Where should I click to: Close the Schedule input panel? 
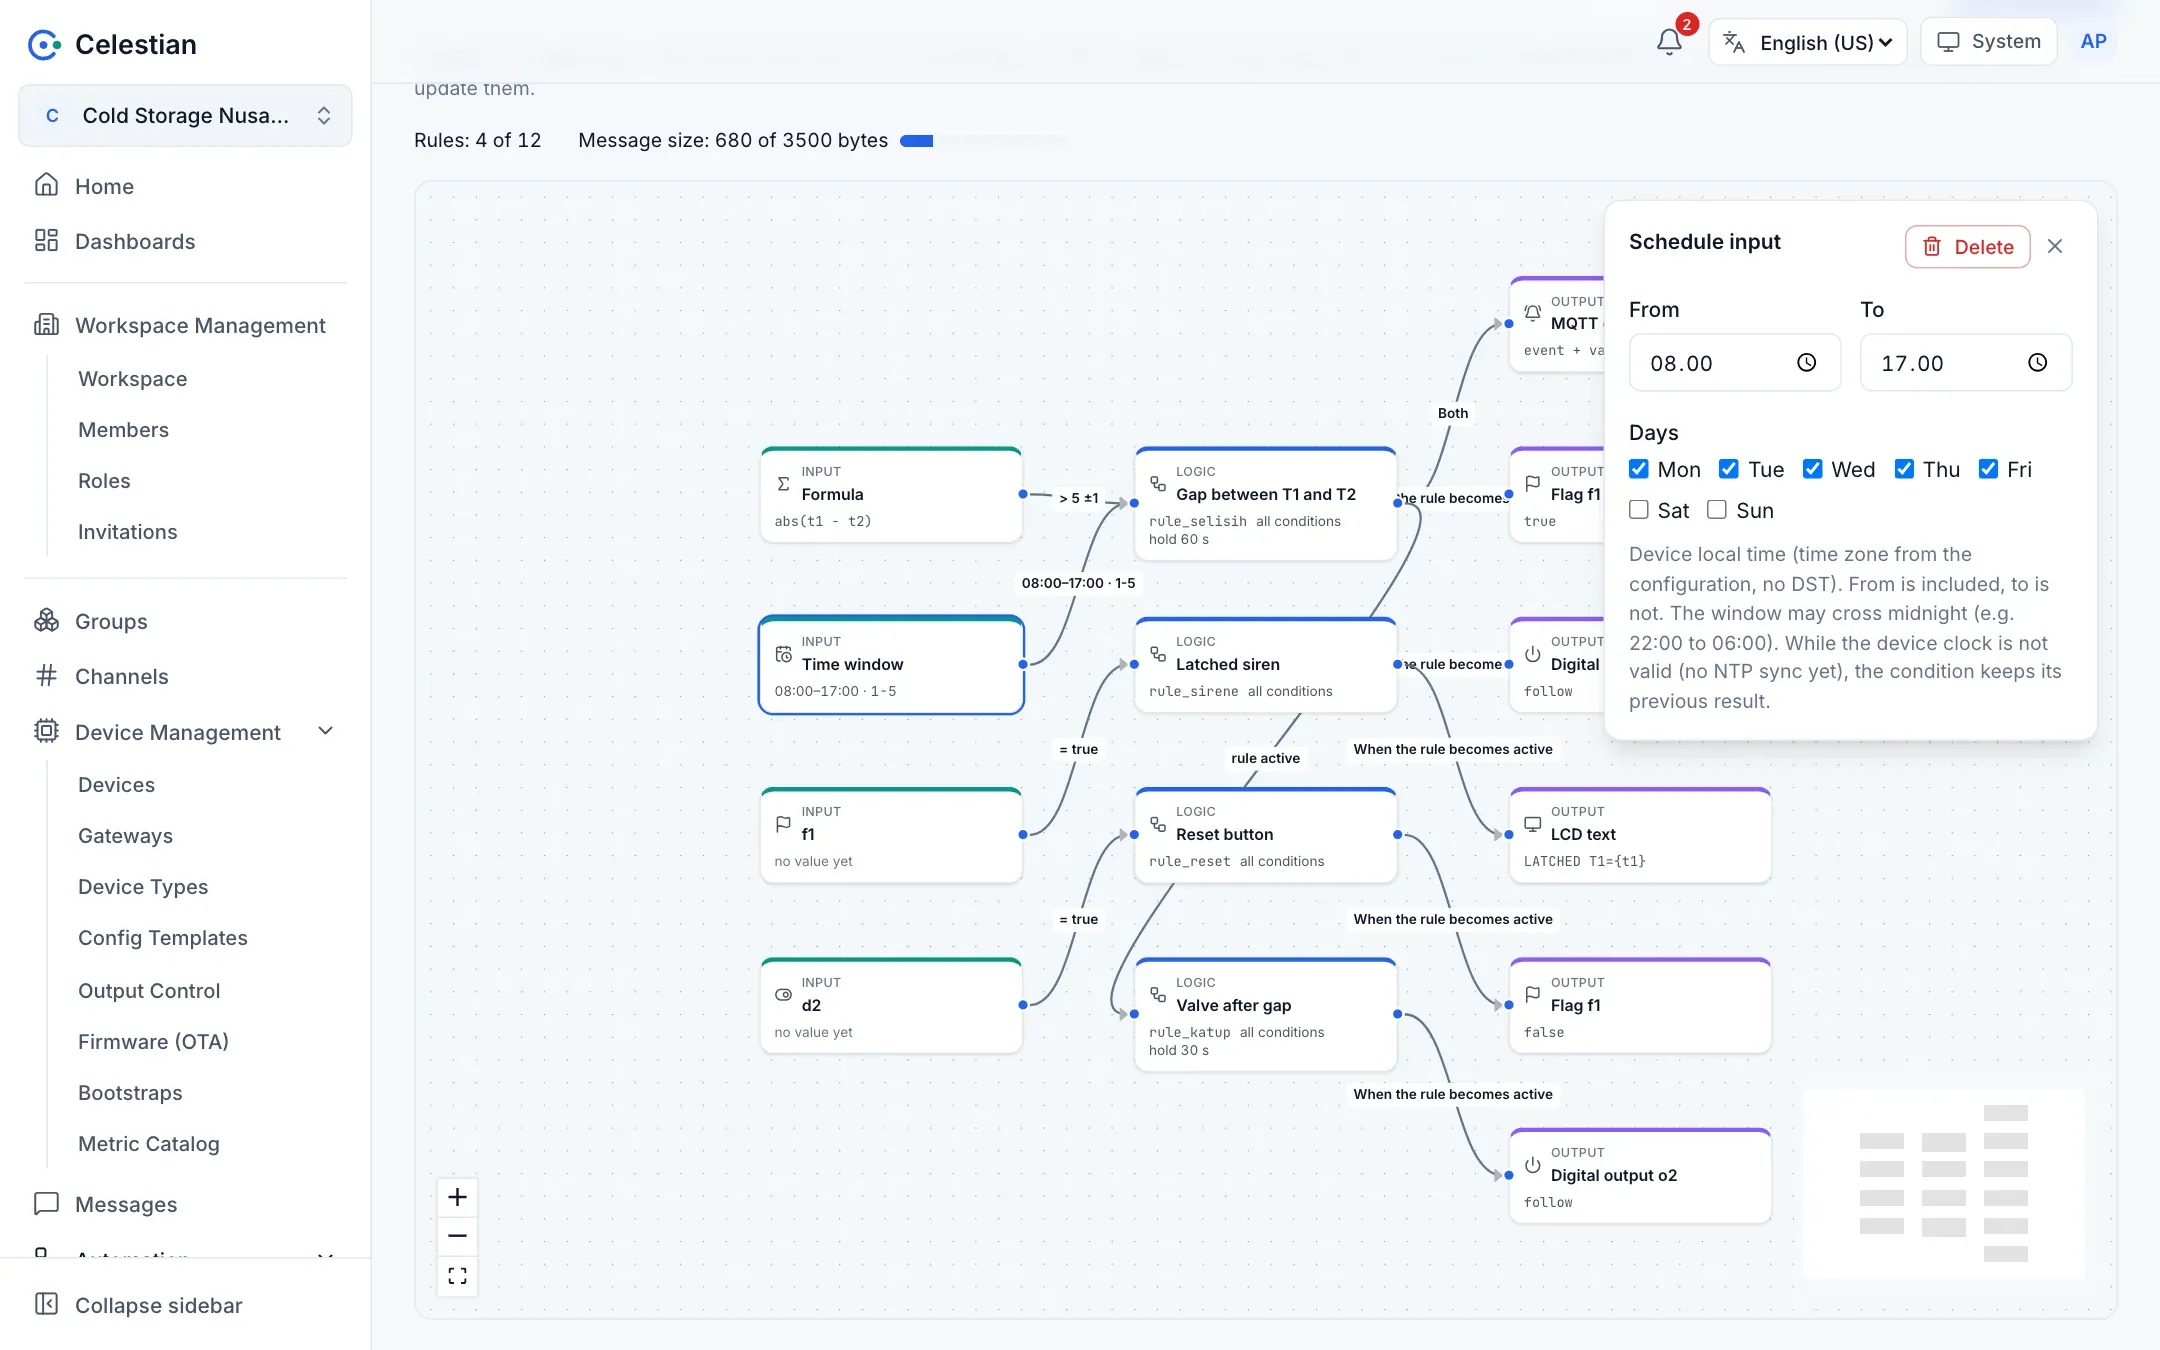[2055, 246]
